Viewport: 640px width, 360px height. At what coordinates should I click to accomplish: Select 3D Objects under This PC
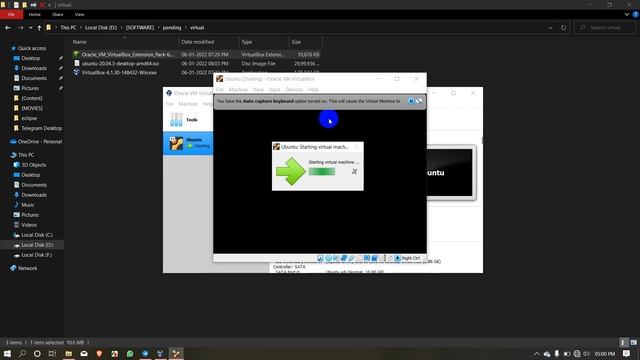click(33, 165)
